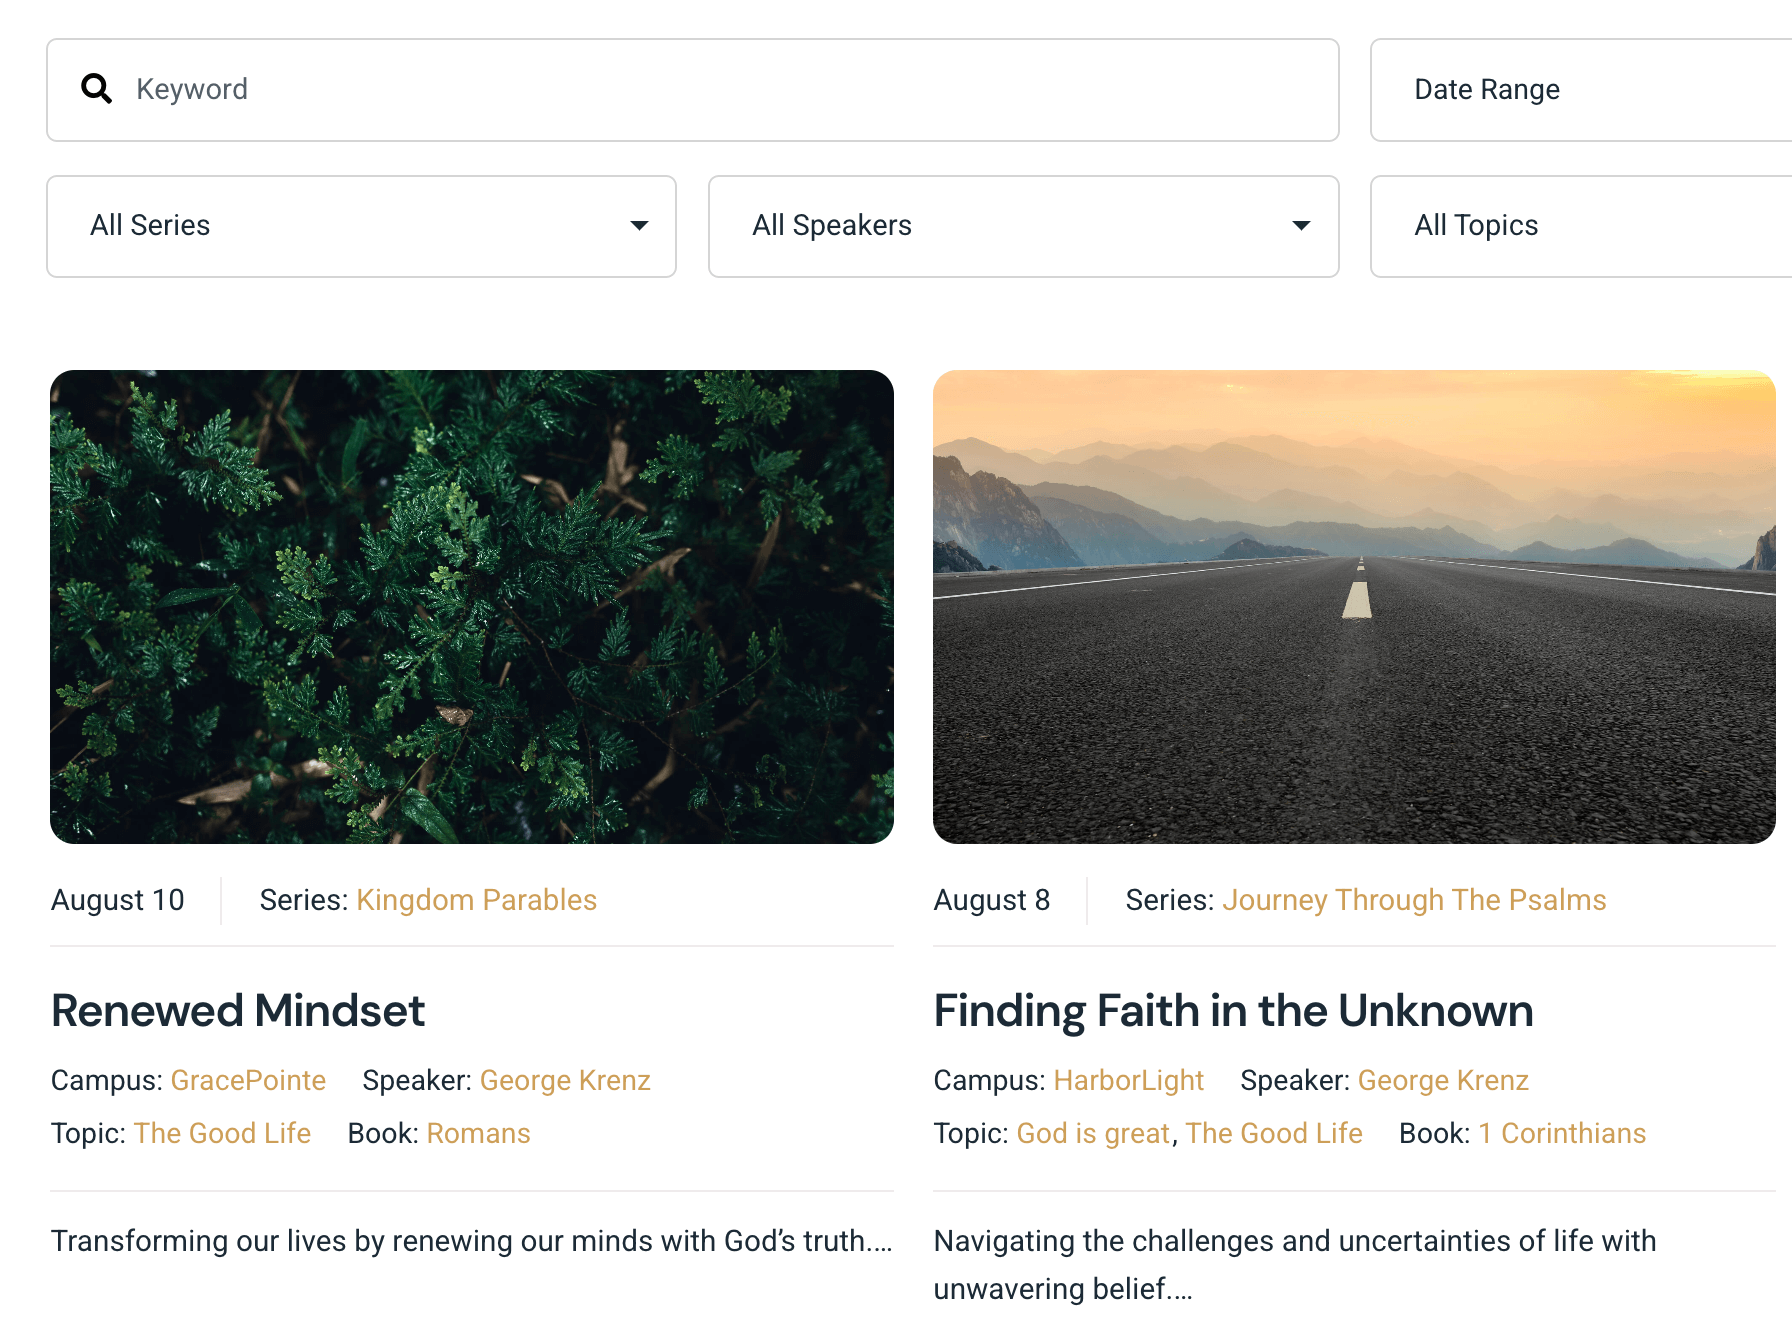Open Finding Faith in the Unknown sermon

(1233, 1011)
